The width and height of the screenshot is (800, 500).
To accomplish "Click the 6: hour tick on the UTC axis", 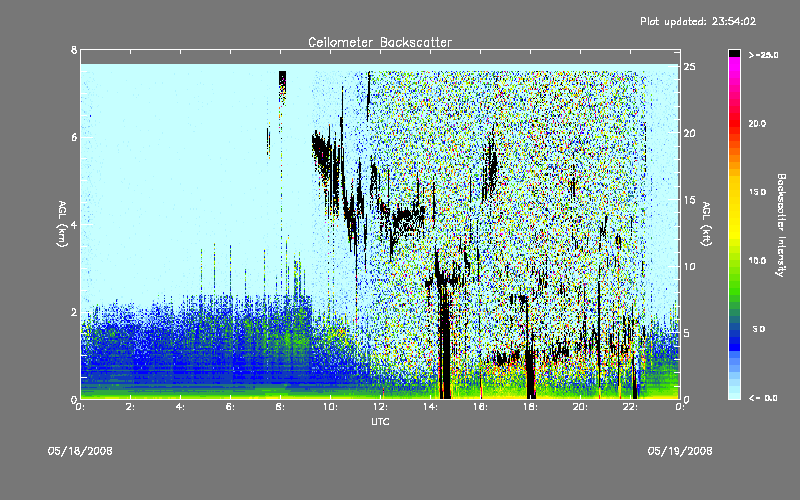I will click(x=230, y=407).
